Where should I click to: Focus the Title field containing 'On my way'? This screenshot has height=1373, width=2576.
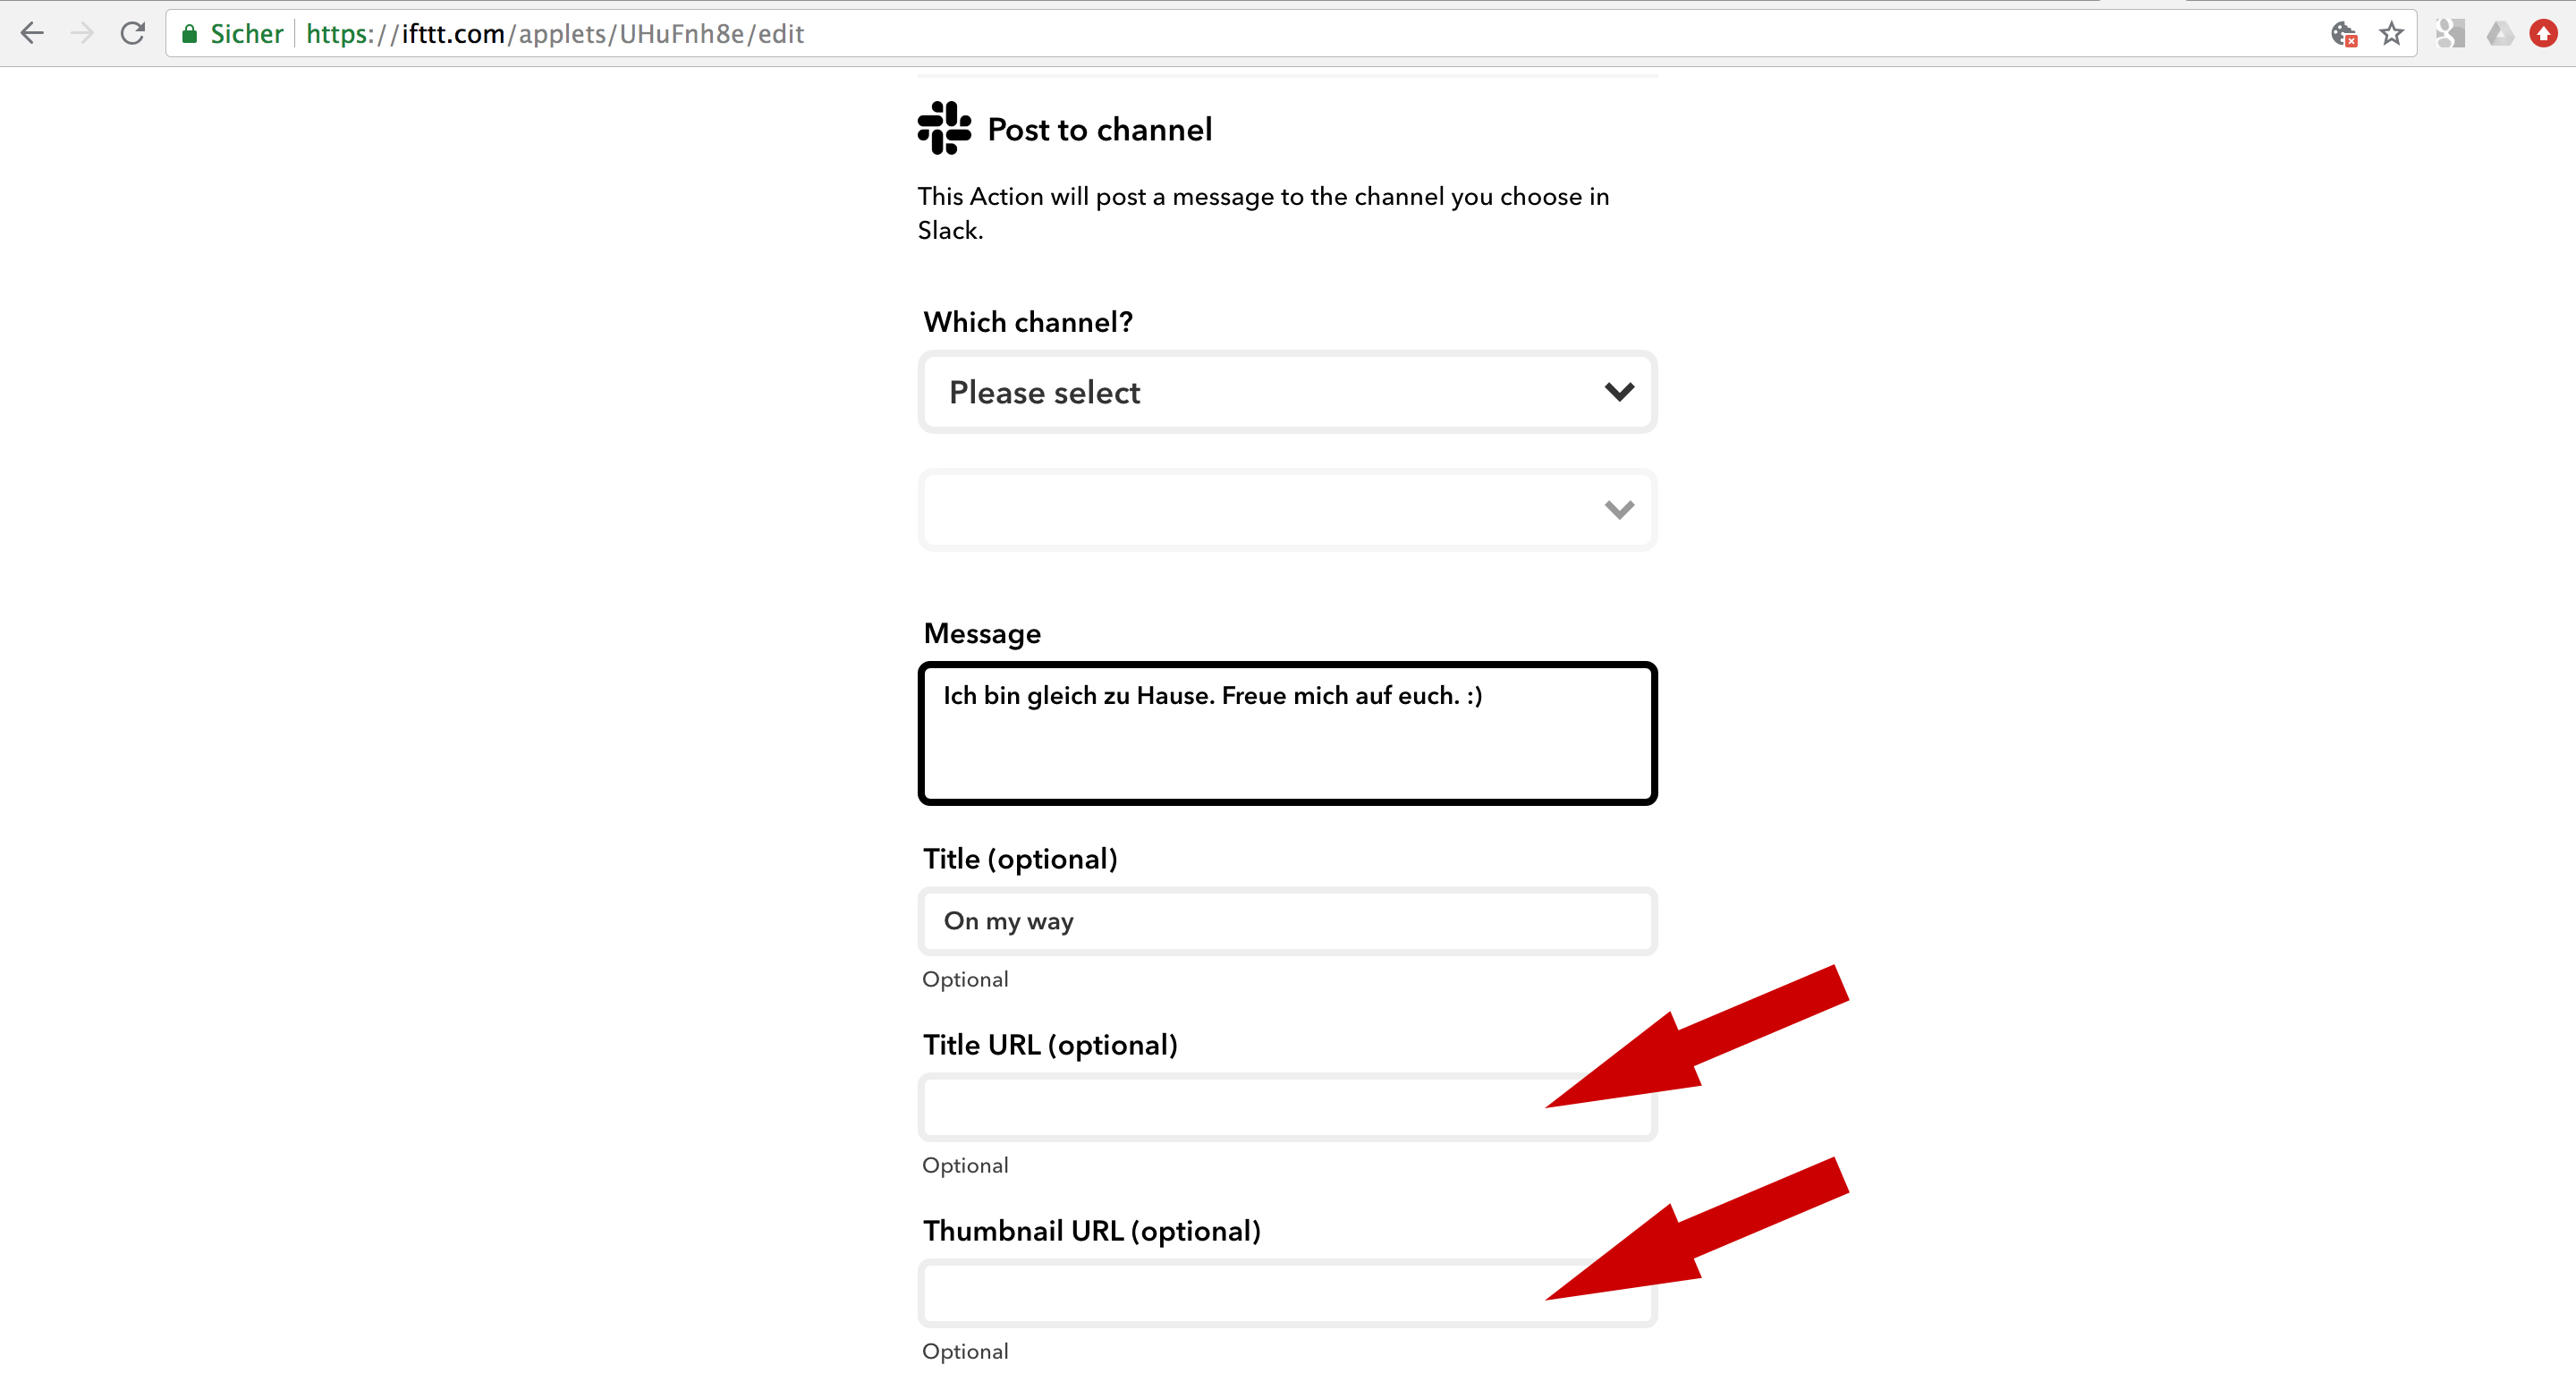[1286, 921]
